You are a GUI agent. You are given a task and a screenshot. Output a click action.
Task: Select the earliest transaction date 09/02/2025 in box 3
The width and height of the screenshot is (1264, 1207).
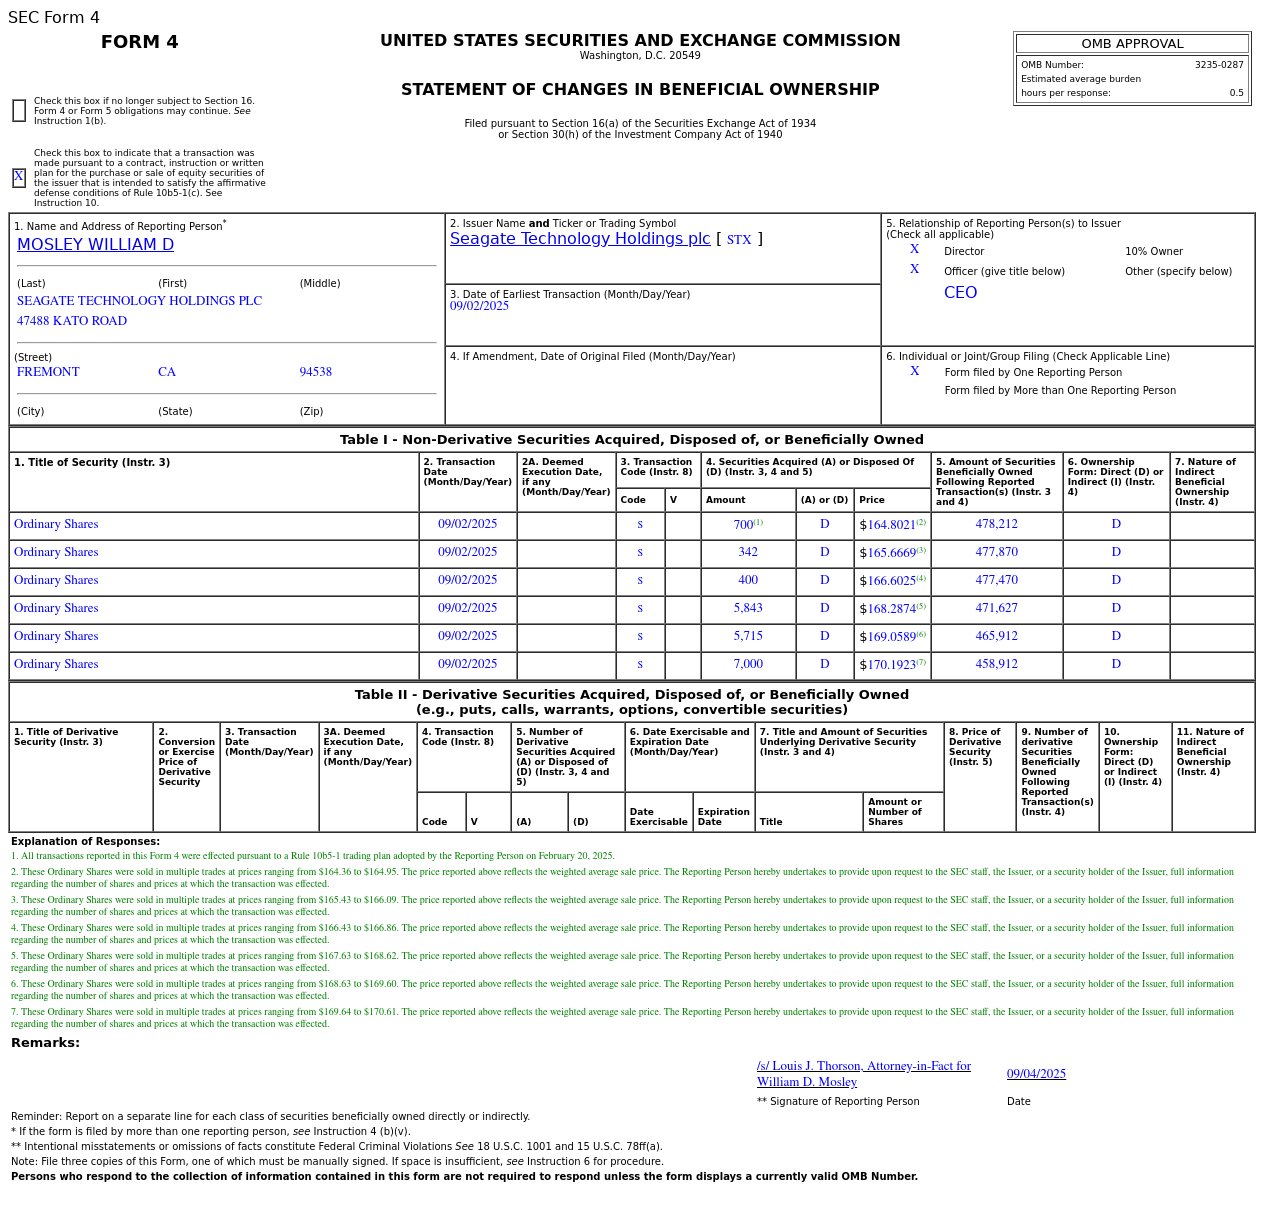click(479, 306)
